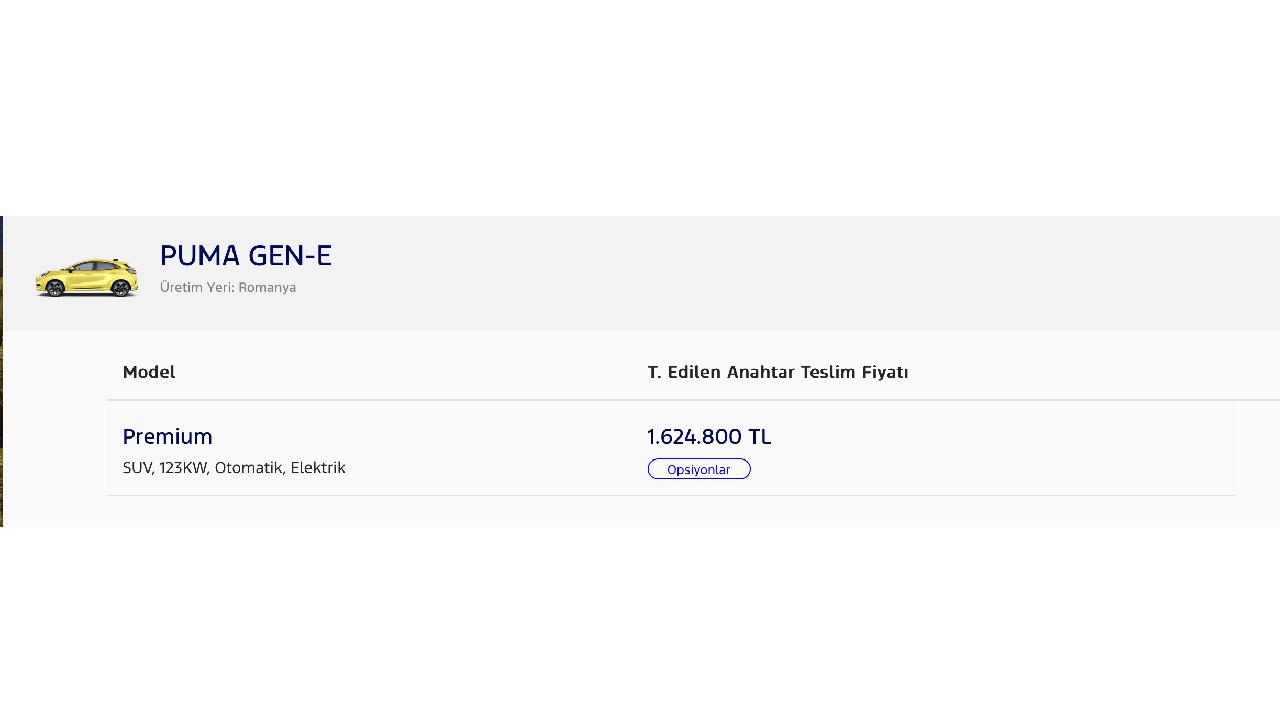Screen dimensions: 1280x720
Task: Click Elektrik in the specs line
Action: (x=318, y=468)
